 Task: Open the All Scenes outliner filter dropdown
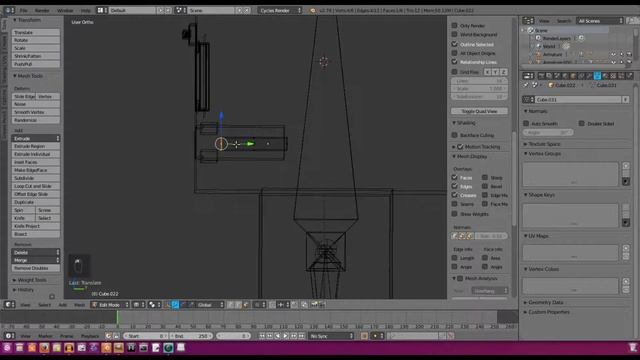[600, 20]
